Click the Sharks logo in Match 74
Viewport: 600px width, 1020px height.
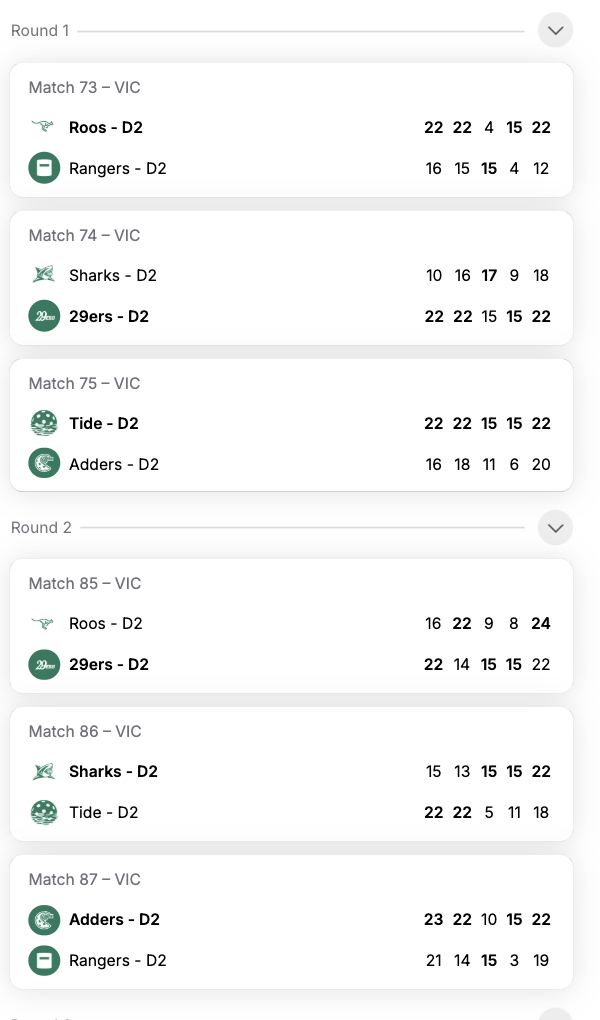click(x=44, y=275)
